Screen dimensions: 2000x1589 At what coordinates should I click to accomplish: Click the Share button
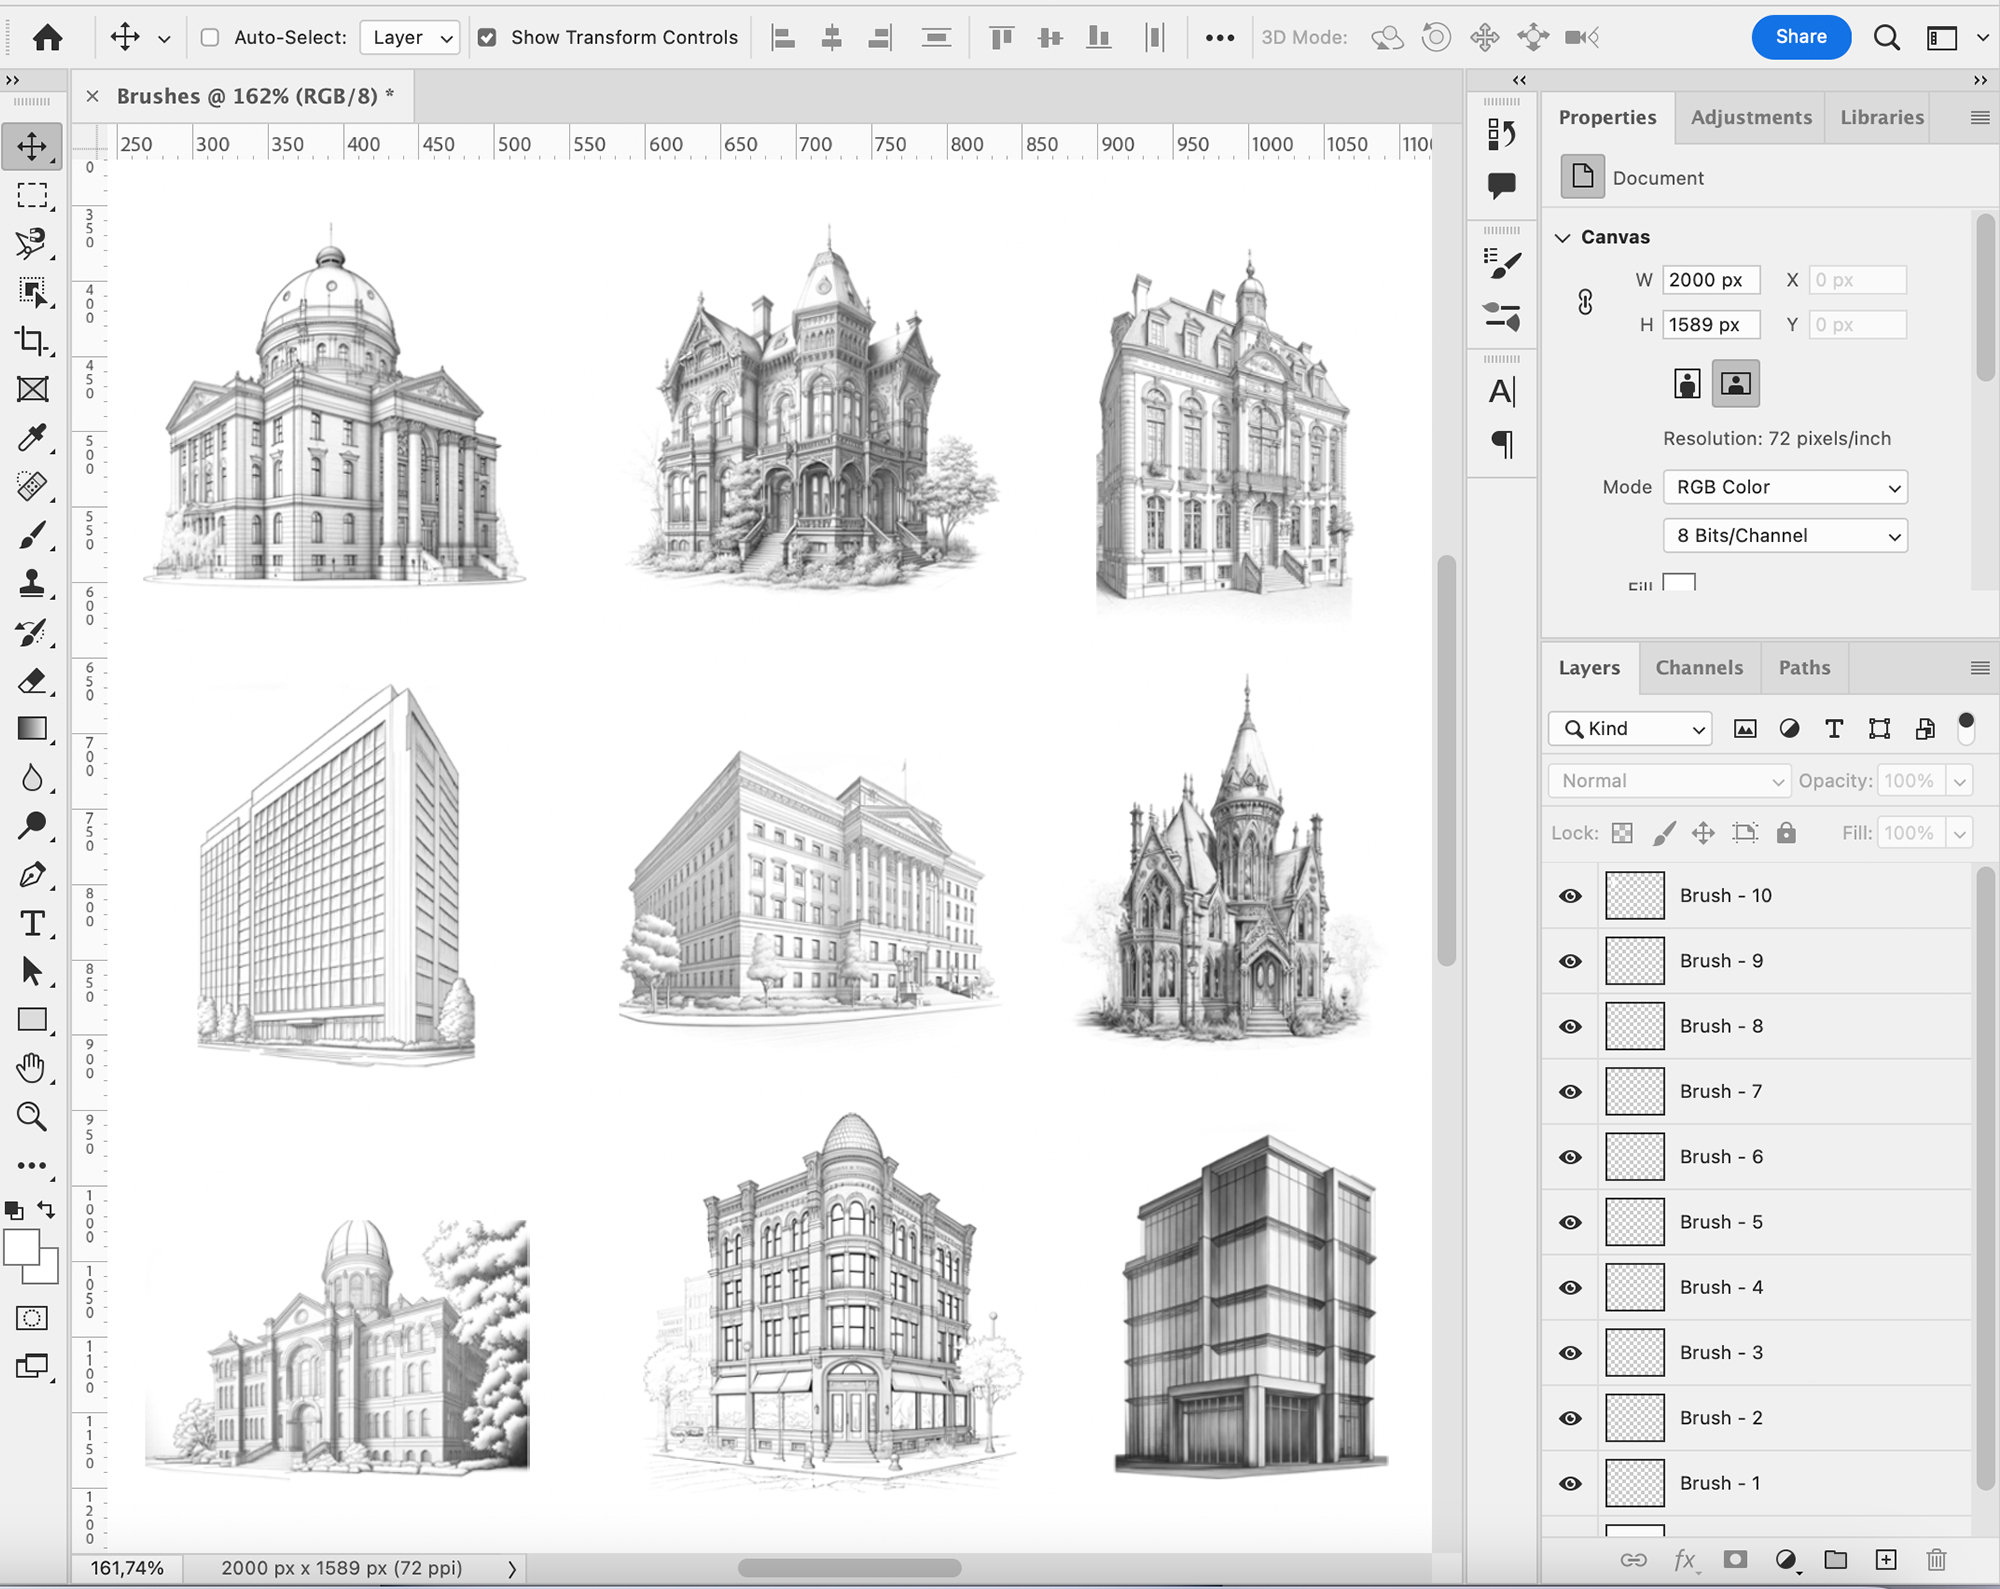[x=1801, y=37]
